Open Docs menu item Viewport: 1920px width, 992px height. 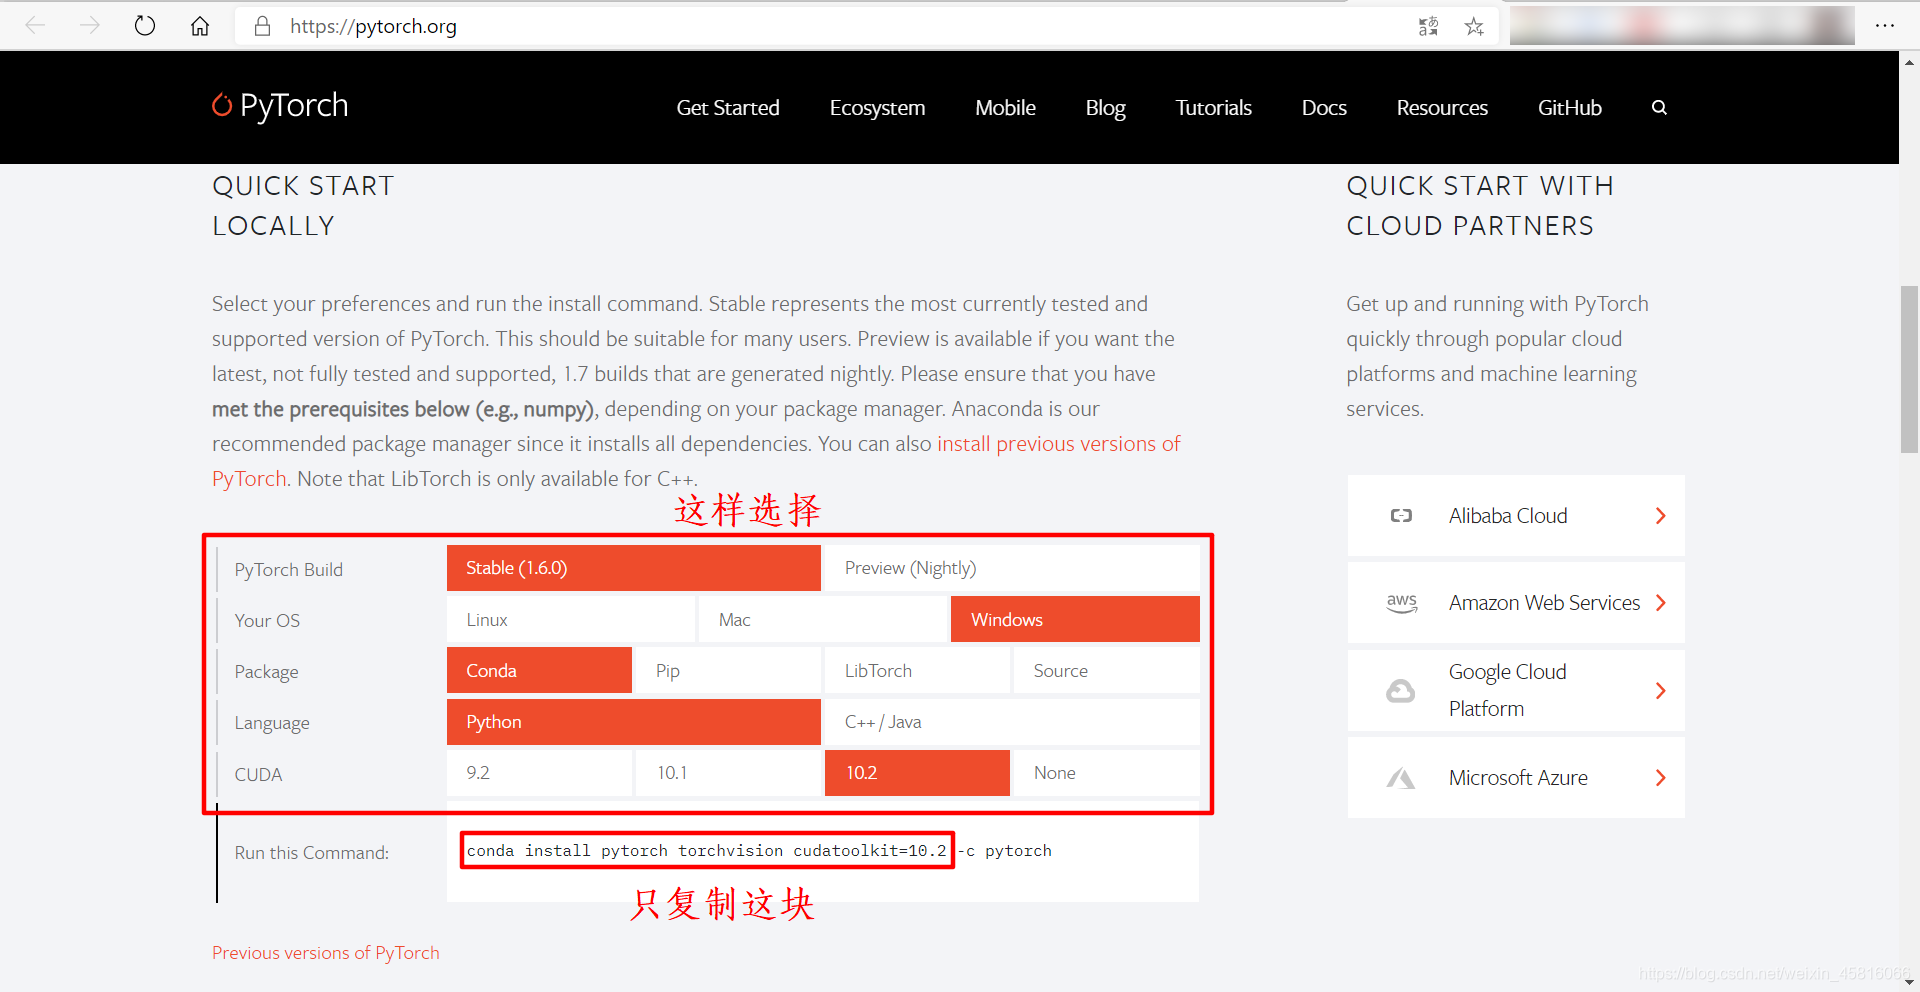pos(1324,108)
